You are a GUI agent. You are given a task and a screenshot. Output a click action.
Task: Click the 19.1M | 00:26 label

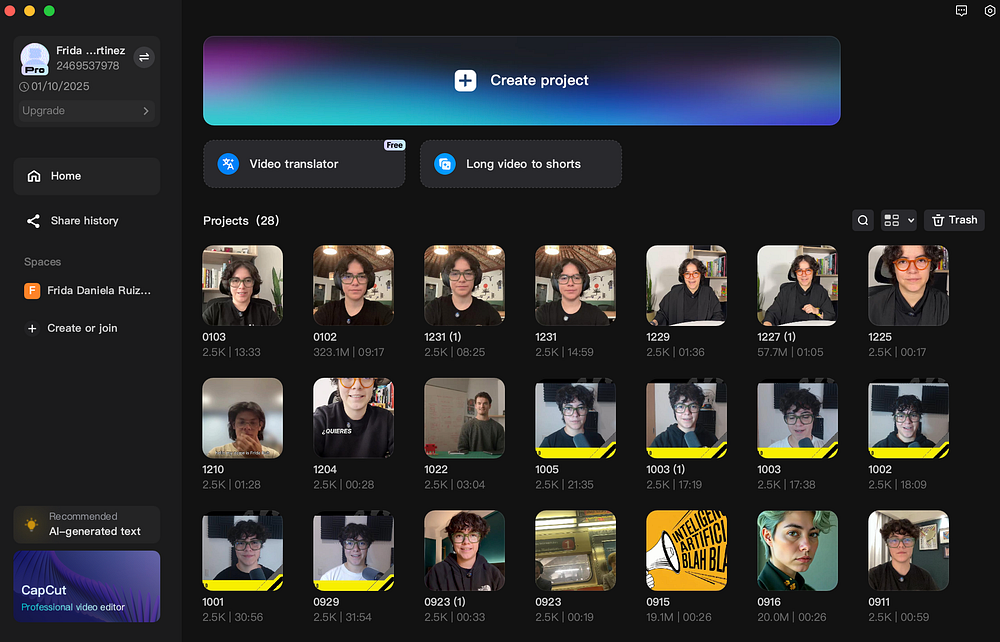679,617
